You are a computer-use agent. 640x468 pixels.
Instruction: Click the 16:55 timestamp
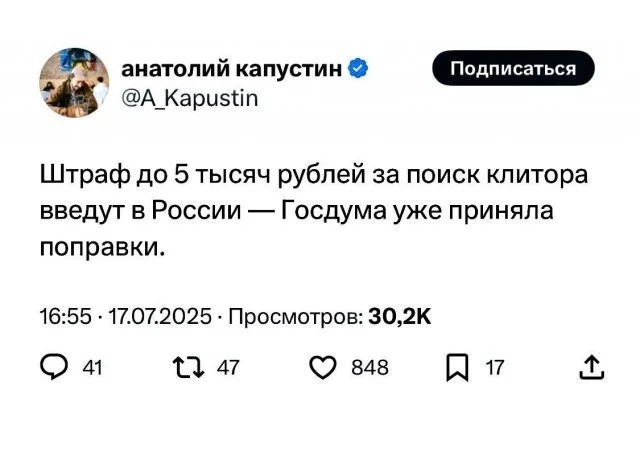click(x=65, y=317)
